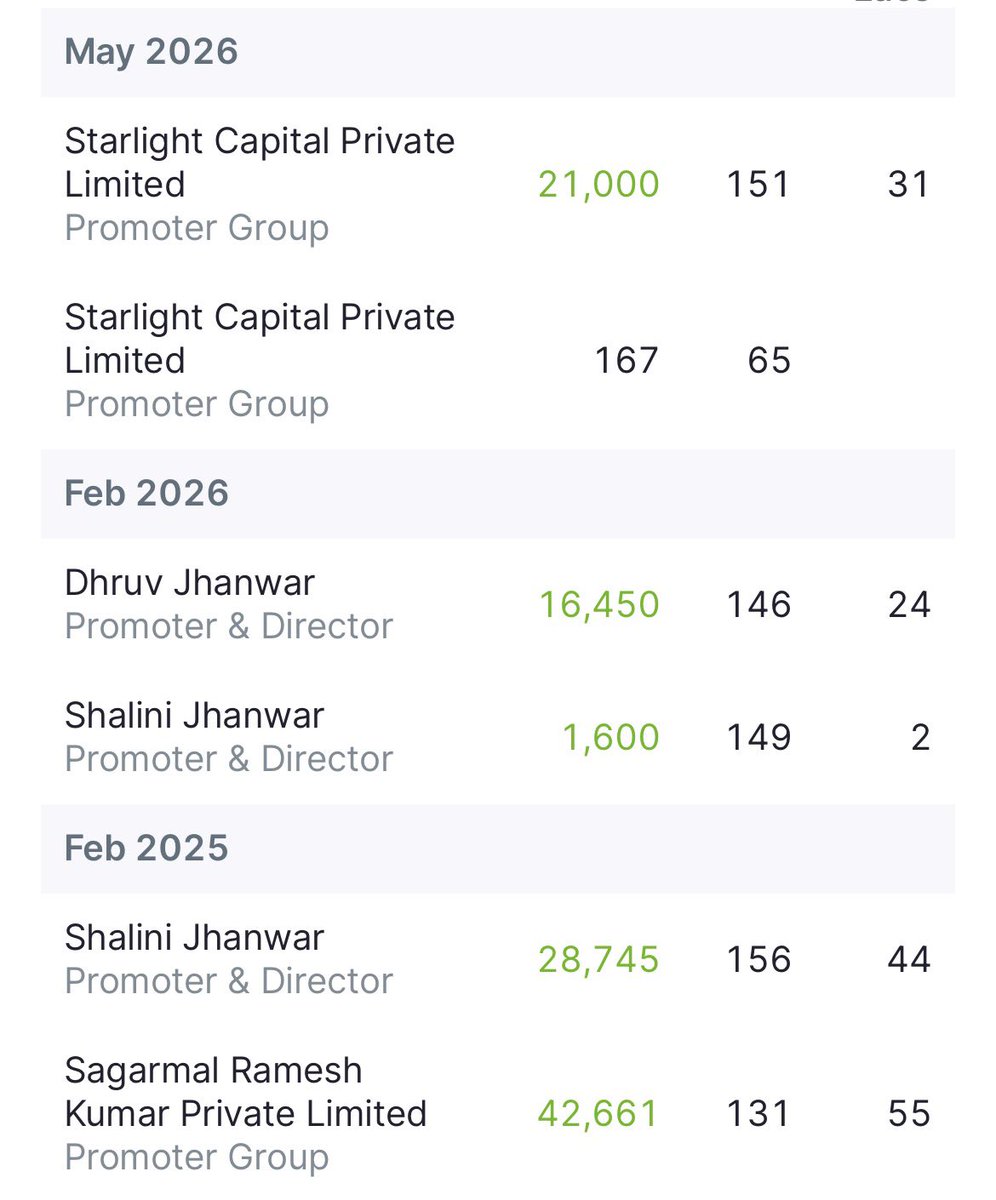Open the Shalini Jhanwar entry with 28,745
This screenshot has height=1200, width=996.
click(498, 959)
